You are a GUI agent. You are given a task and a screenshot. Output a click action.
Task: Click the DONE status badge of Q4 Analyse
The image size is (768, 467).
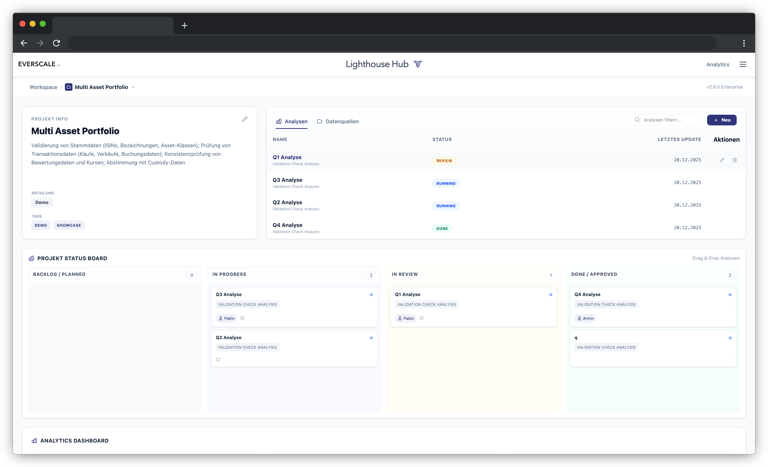[x=442, y=228]
